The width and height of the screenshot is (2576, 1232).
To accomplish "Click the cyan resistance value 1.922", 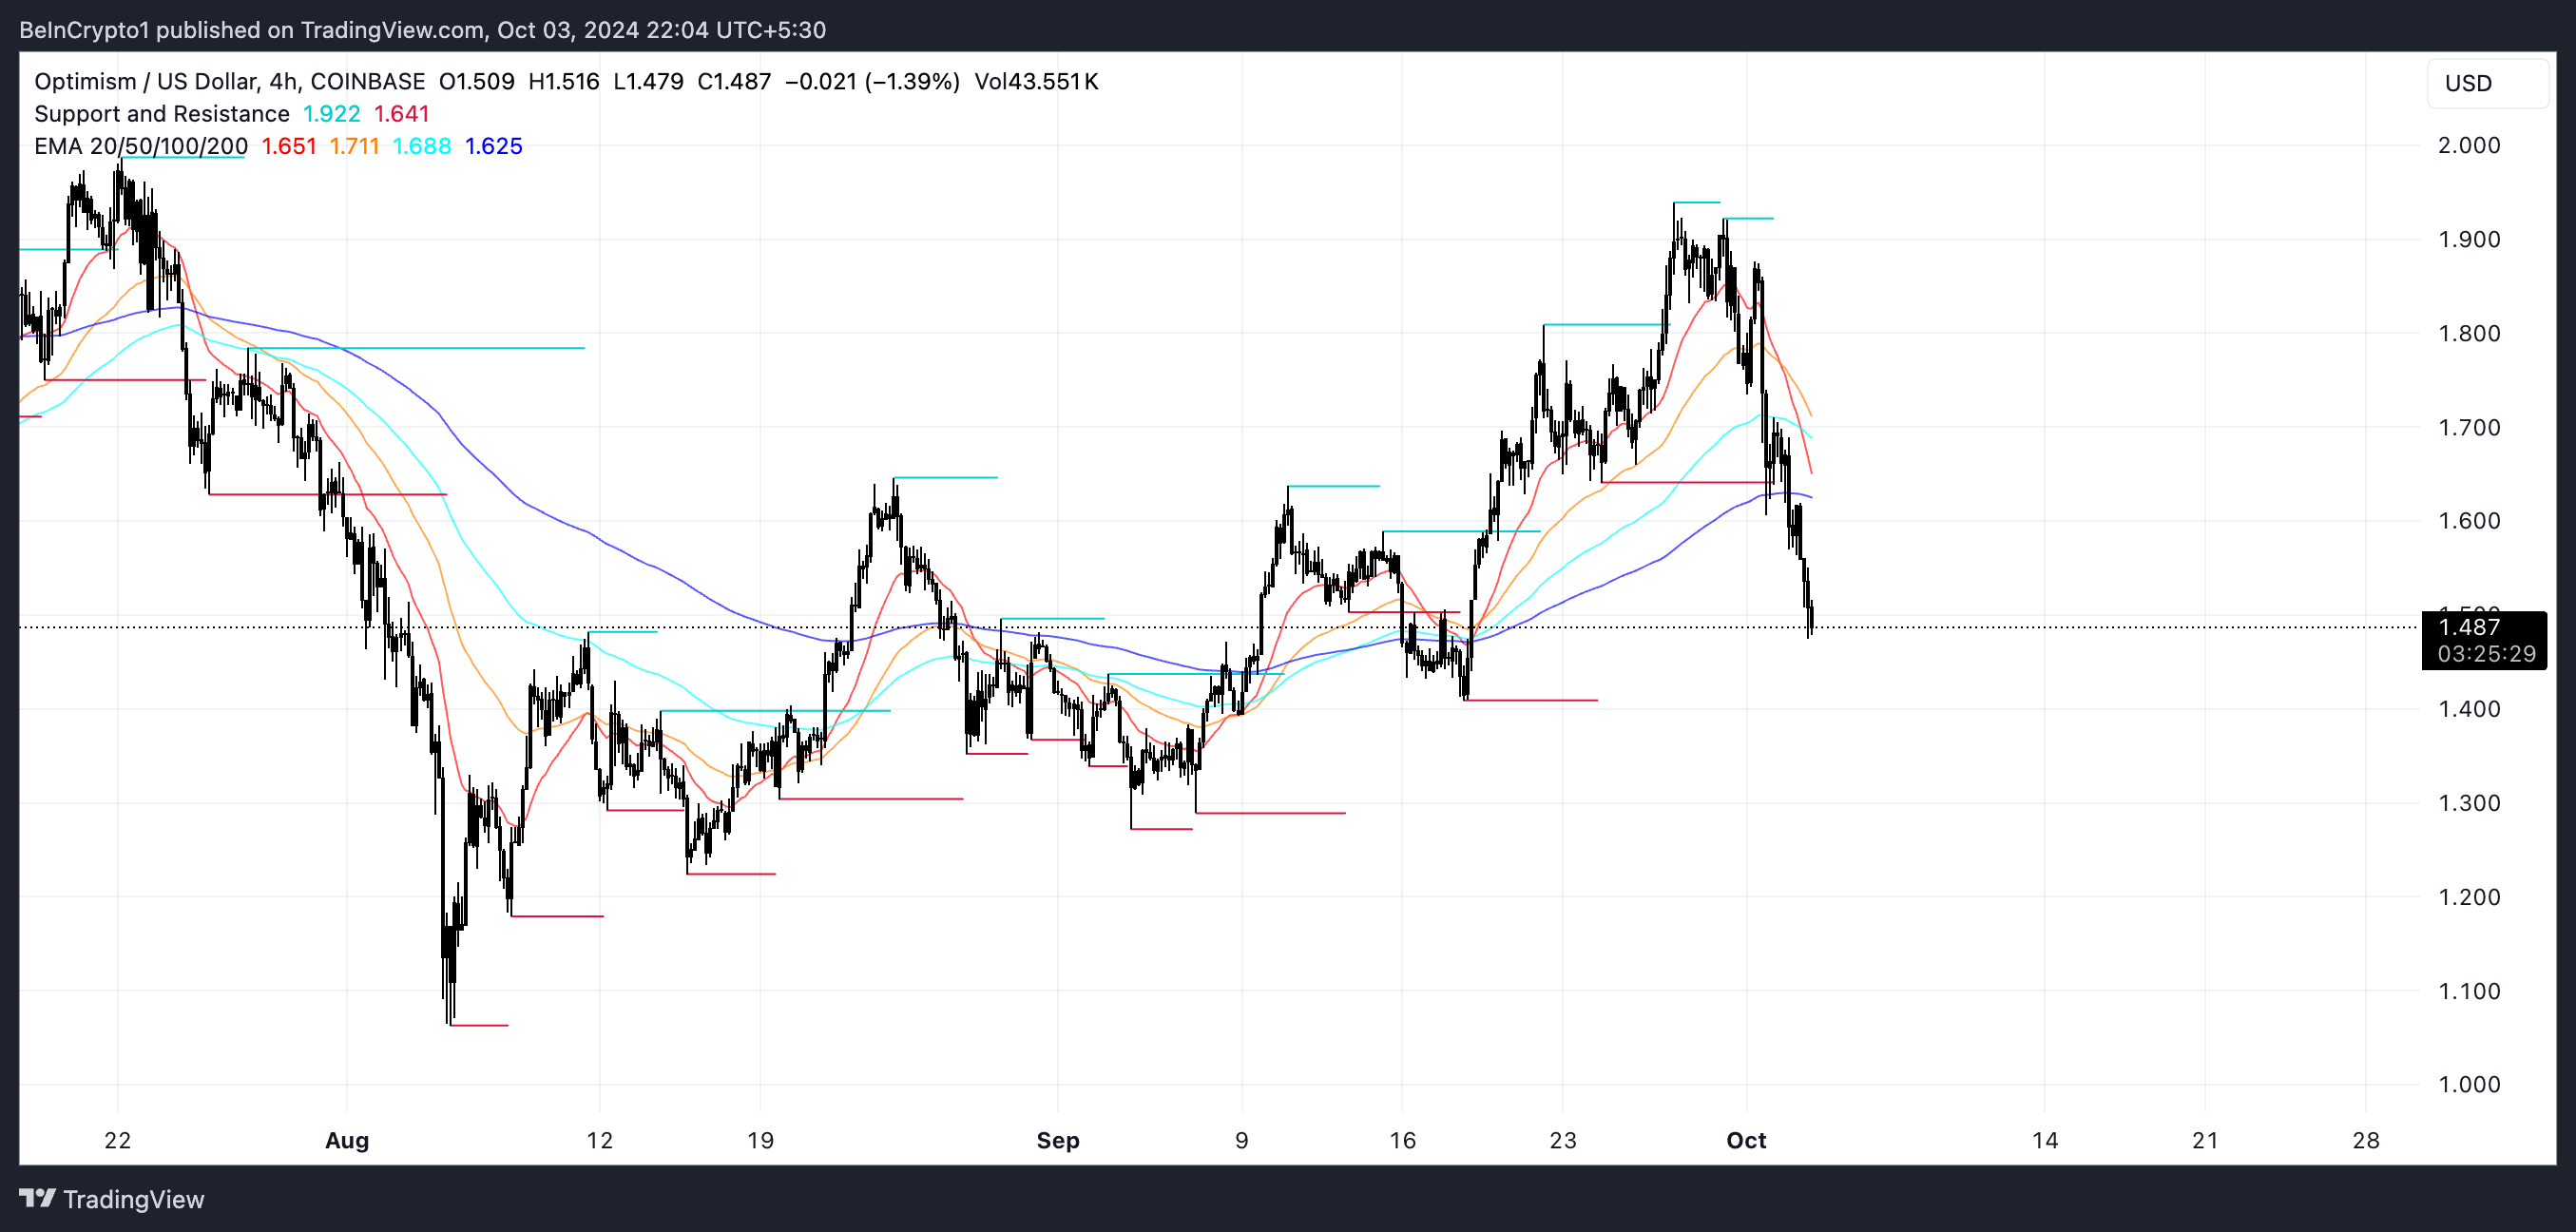I will point(331,114).
